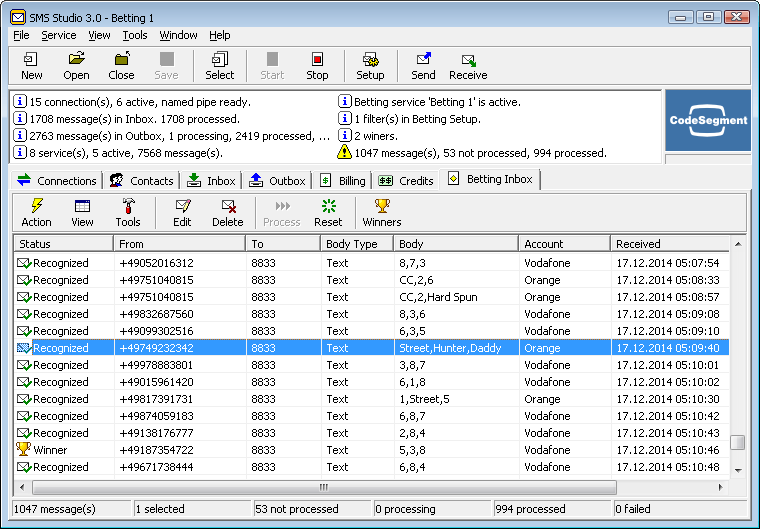760x529 pixels.
Task: Open the Action lightning toolbar button
Action: point(37,213)
